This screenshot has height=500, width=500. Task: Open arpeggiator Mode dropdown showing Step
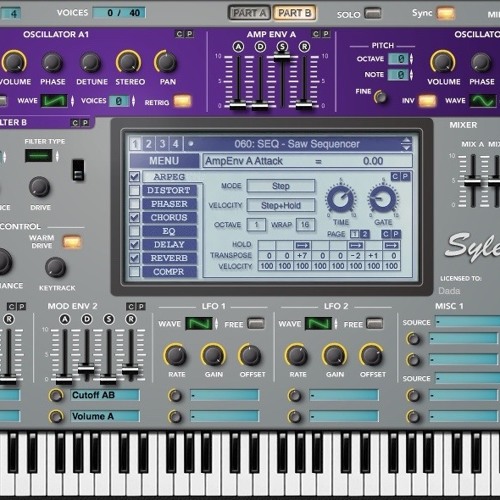281,186
